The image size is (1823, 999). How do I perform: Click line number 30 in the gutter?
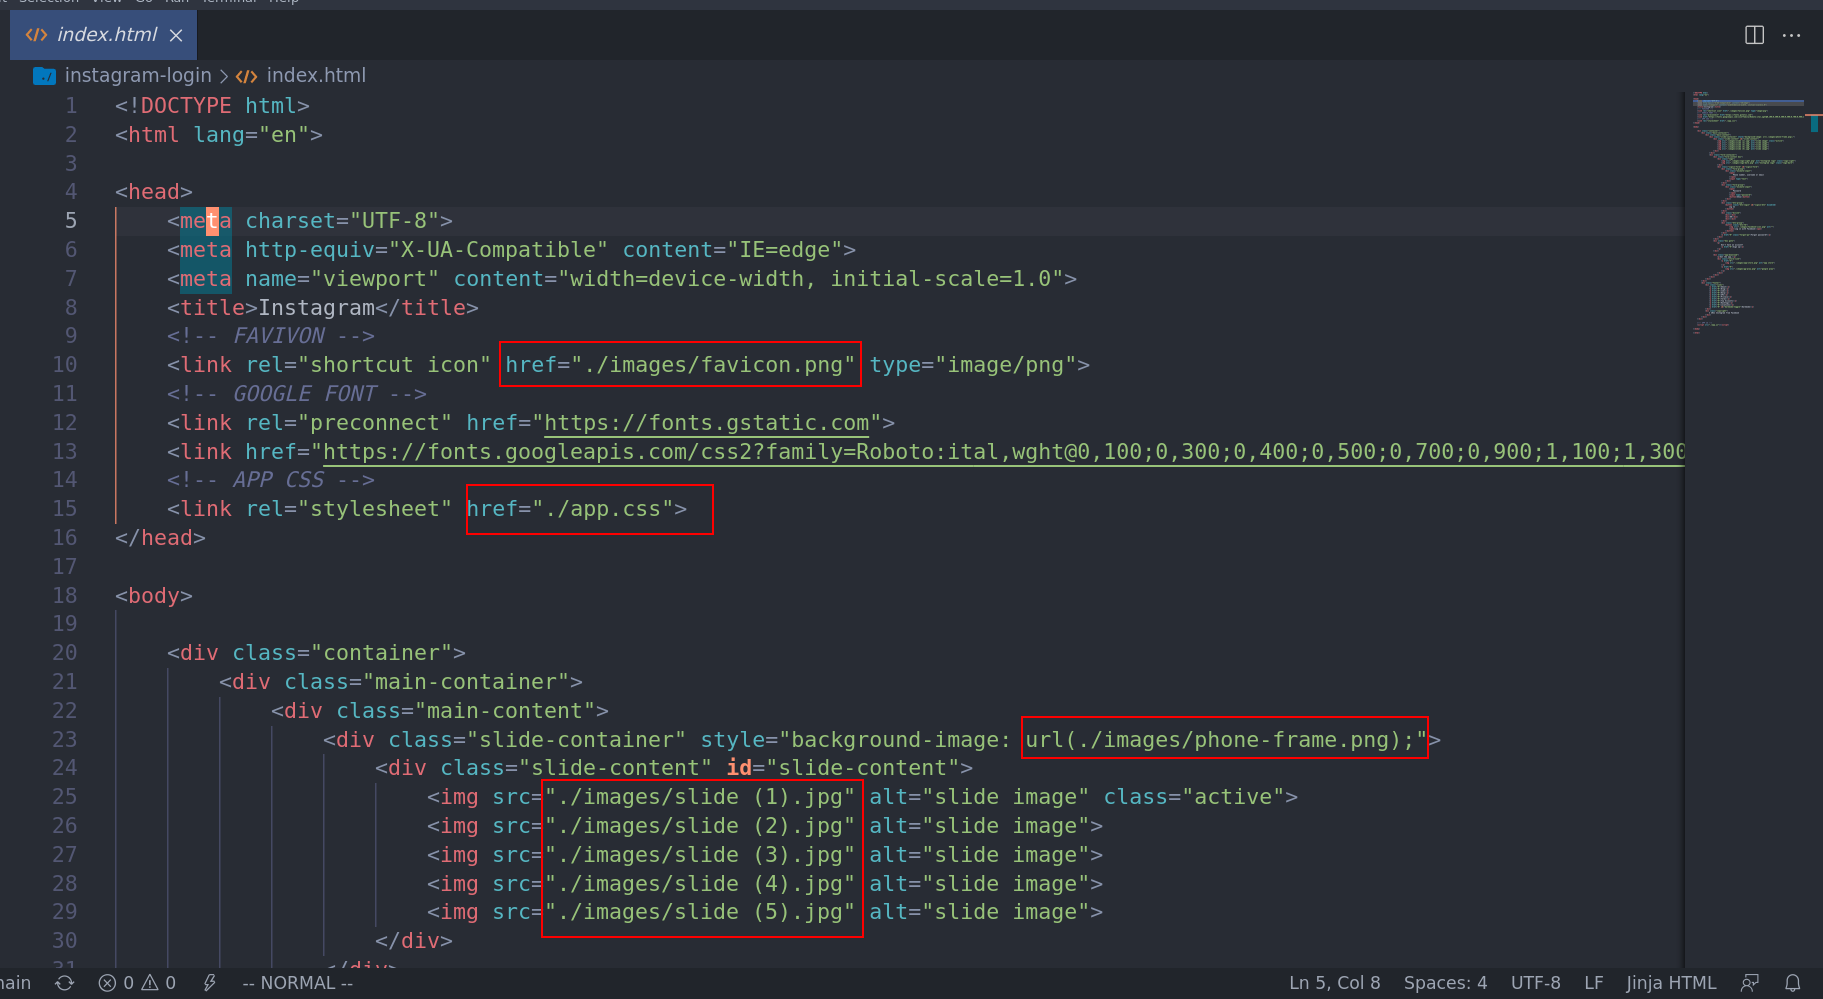click(x=65, y=941)
